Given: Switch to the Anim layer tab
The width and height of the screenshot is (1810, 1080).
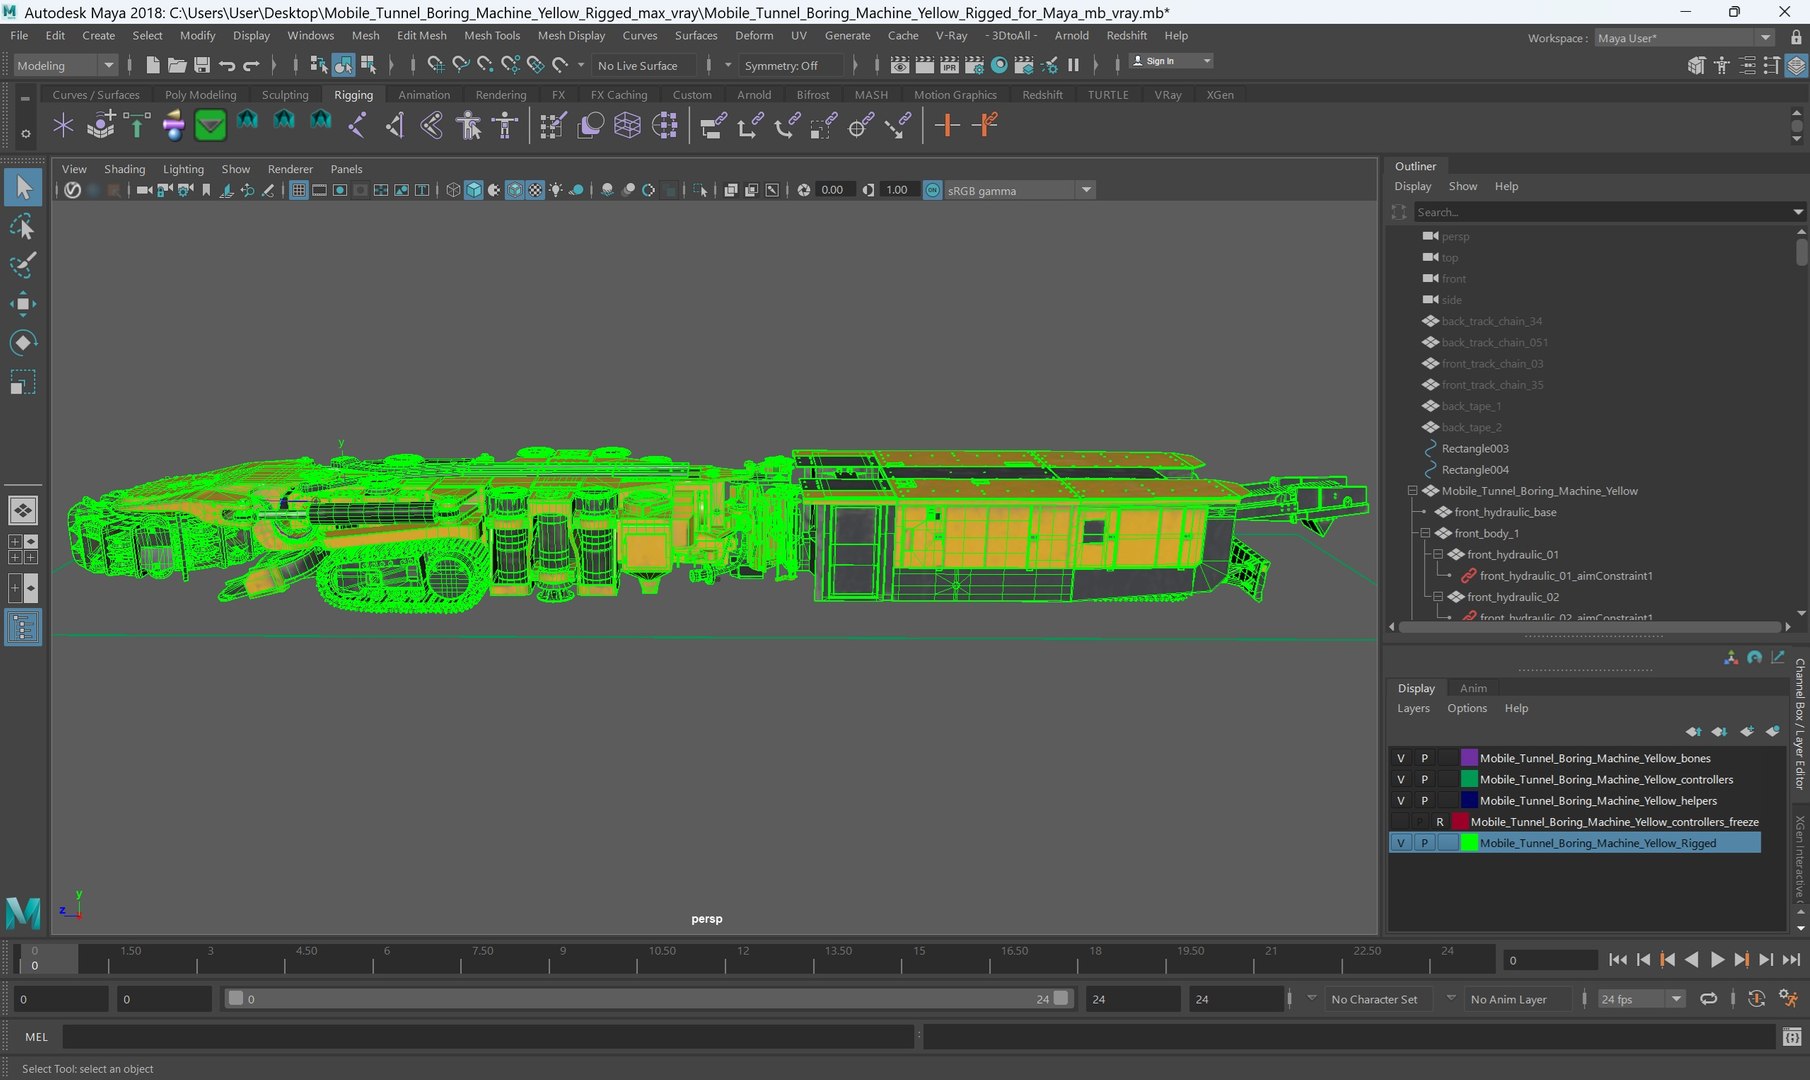Looking at the screenshot, I should 1473,688.
